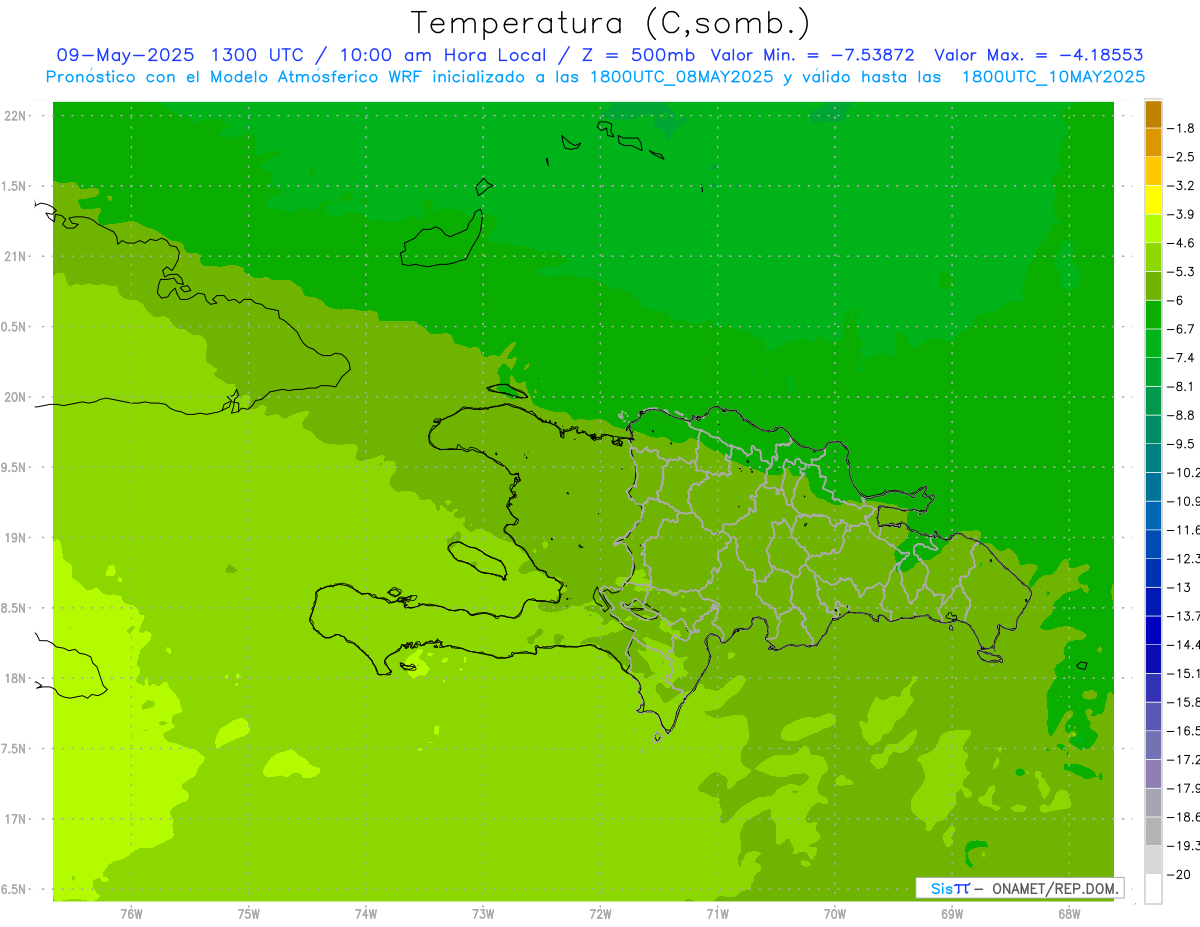Select the date '09-May-2025' in the header
The height and width of the screenshot is (927, 1200).
coord(123,55)
